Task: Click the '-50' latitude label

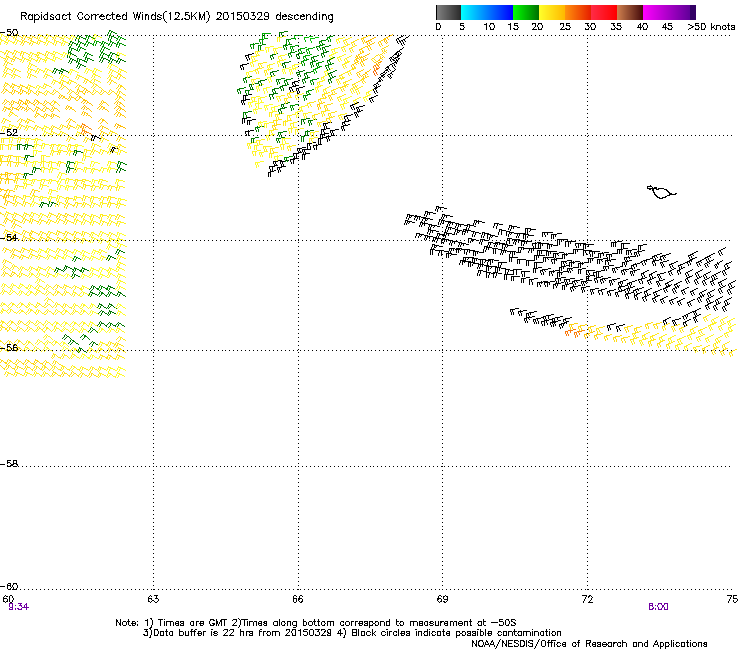Action: (x=9, y=33)
